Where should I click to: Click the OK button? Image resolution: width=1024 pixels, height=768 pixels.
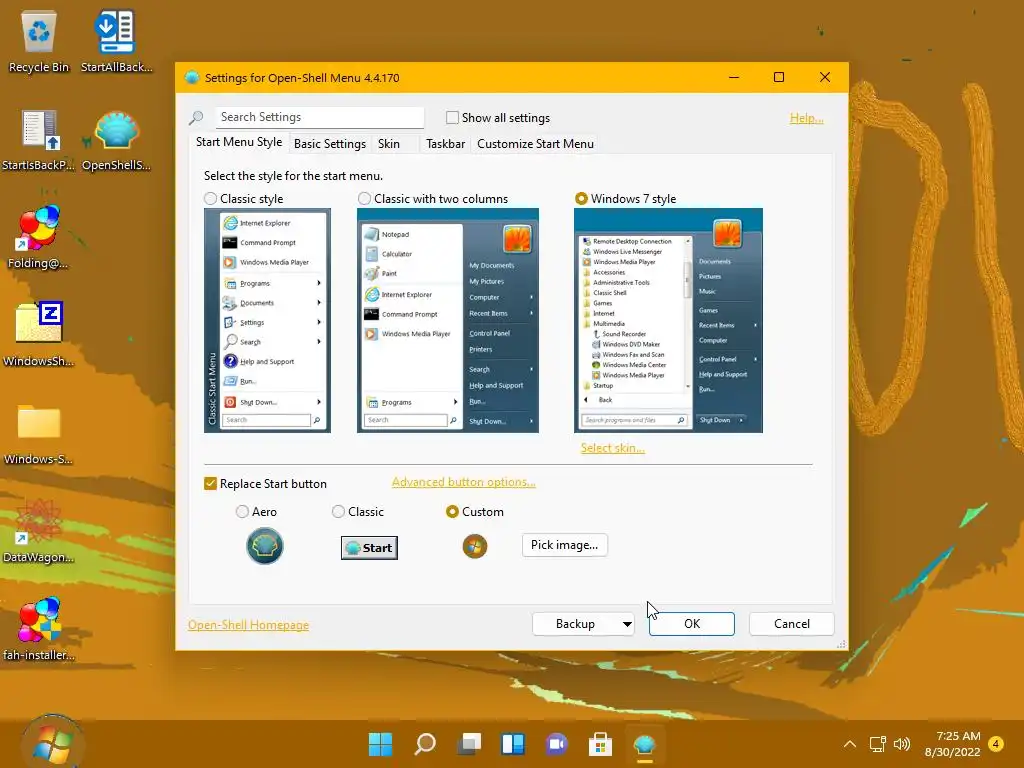692,624
